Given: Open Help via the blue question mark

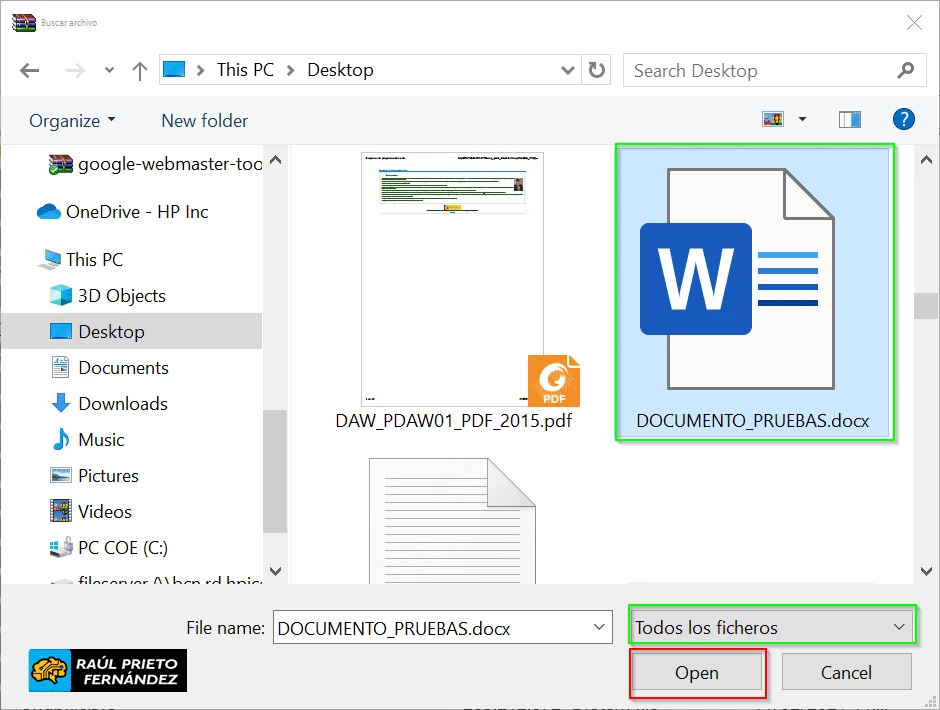Looking at the screenshot, I should [903, 119].
